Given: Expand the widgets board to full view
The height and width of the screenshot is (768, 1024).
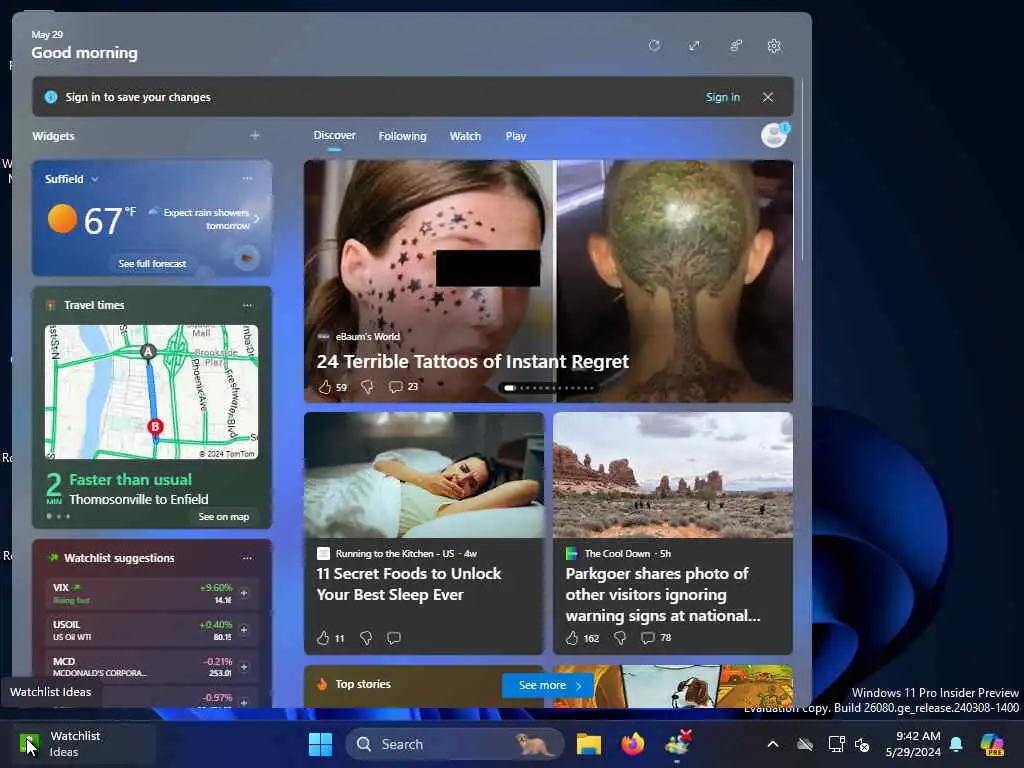Looking at the screenshot, I should pos(694,46).
